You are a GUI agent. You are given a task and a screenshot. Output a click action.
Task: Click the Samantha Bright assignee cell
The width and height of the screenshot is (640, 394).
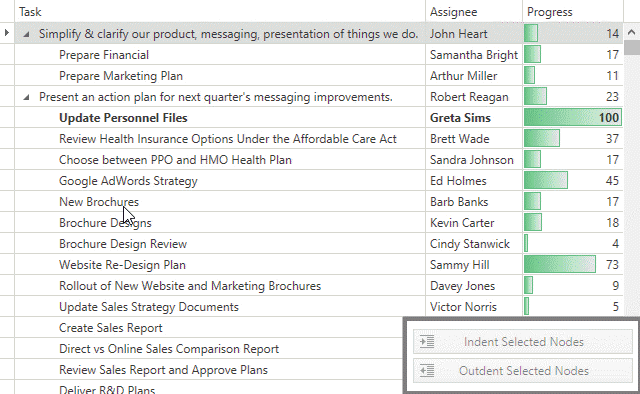click(474, 55)
